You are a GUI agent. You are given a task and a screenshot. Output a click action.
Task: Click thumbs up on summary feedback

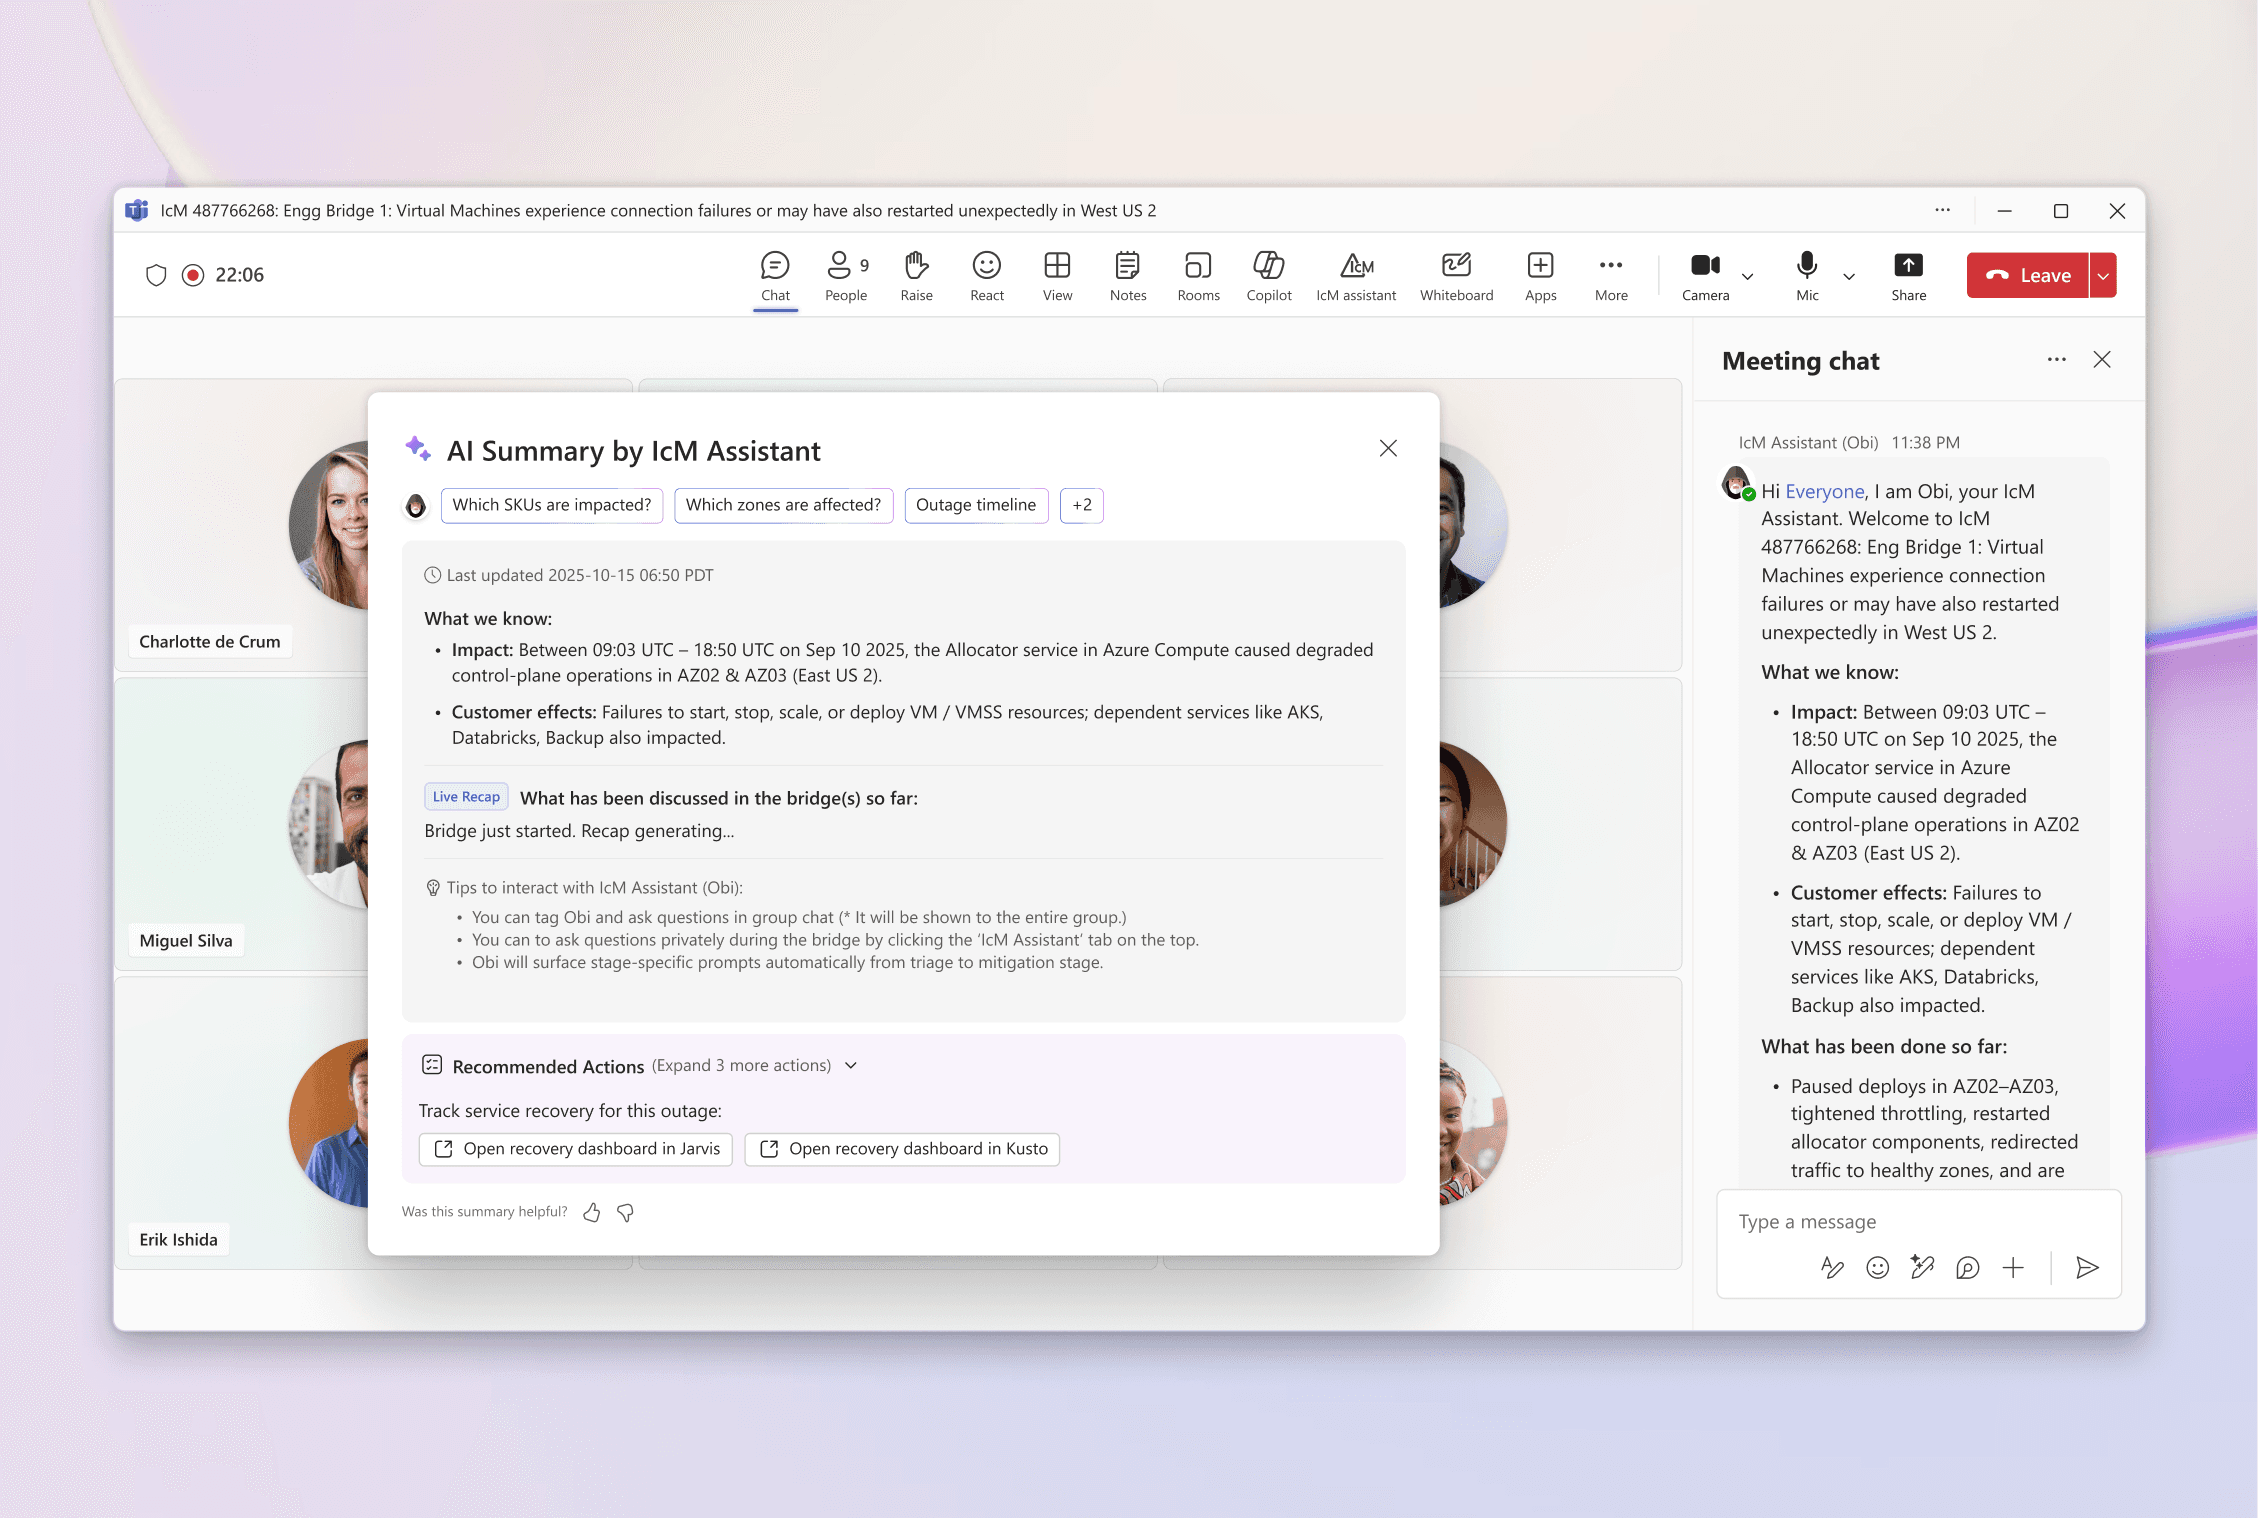(592, 1213)
